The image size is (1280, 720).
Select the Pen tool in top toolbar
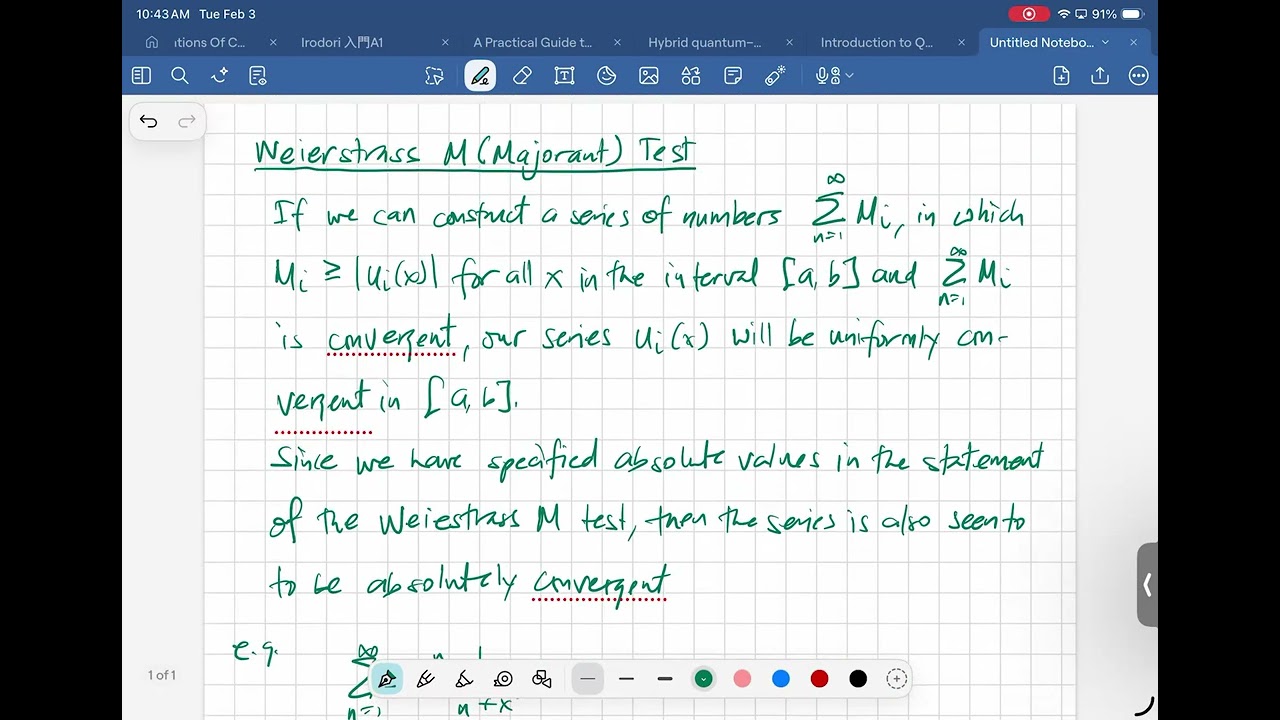tap(480, 76)
